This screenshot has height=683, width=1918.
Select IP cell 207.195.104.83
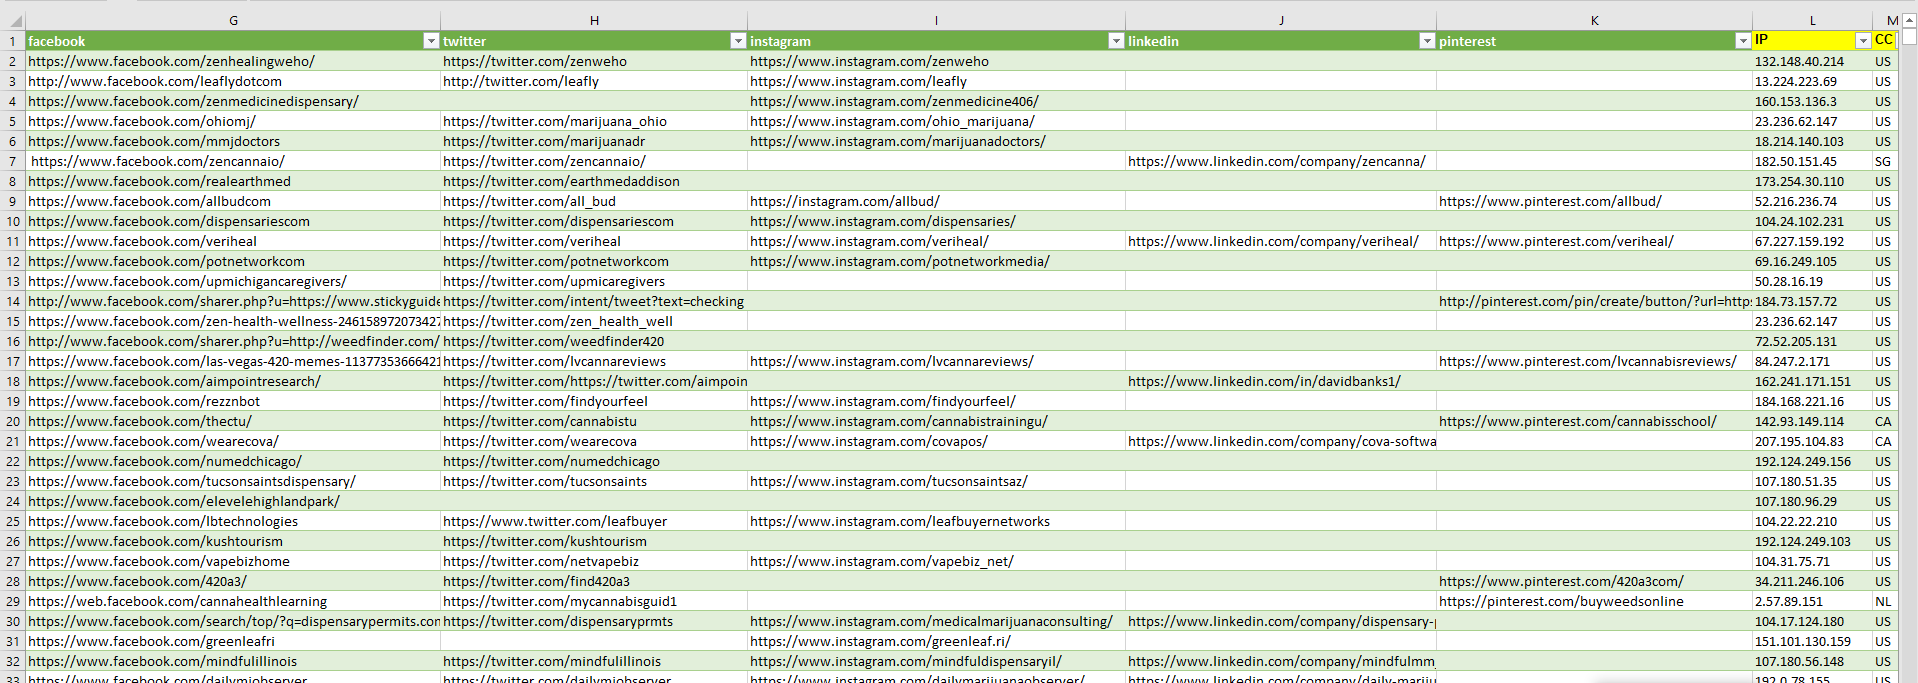(1812, 441)
